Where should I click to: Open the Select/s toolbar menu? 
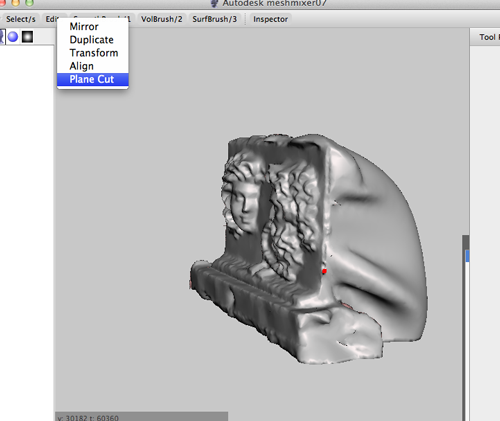(x=21, y=19)
